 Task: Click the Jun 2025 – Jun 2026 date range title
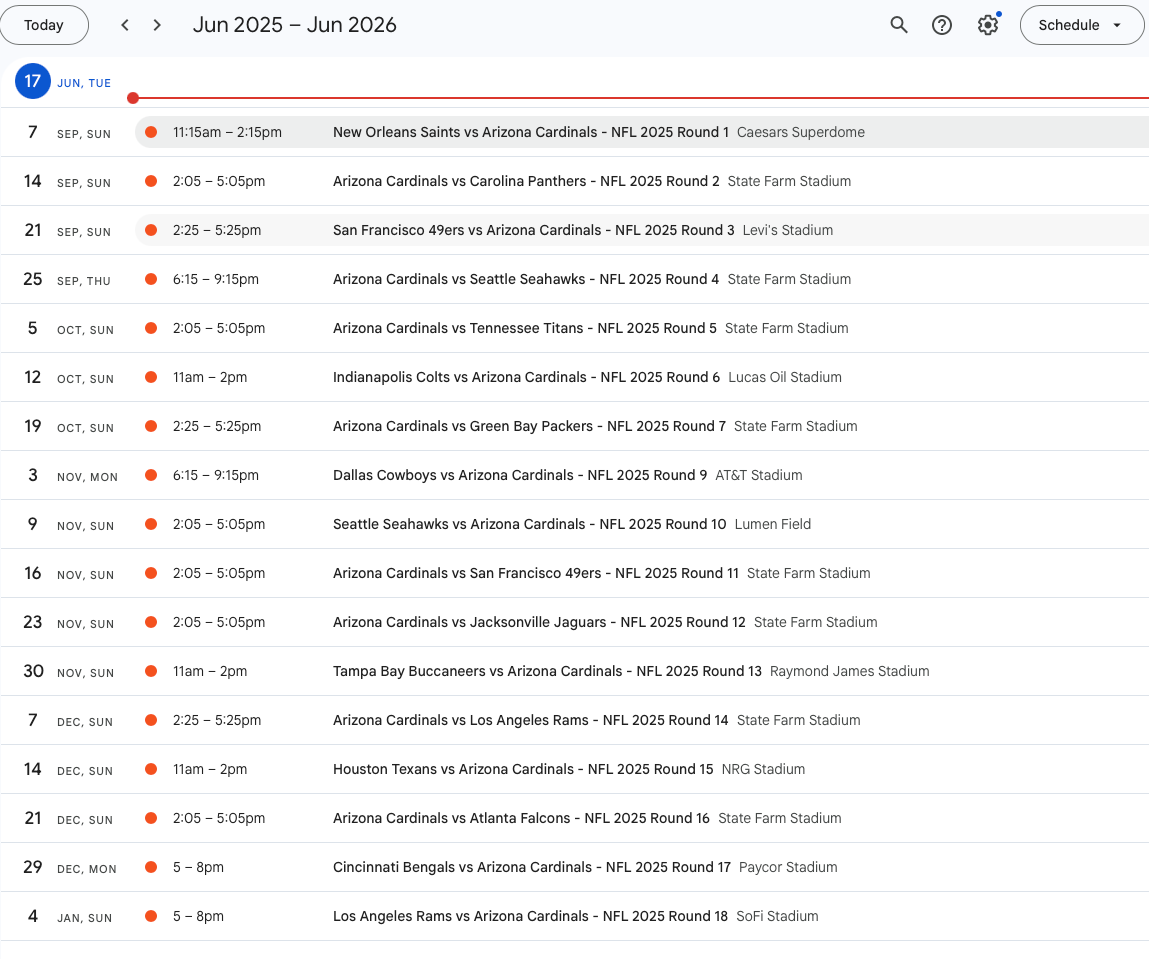coord(295,25)
